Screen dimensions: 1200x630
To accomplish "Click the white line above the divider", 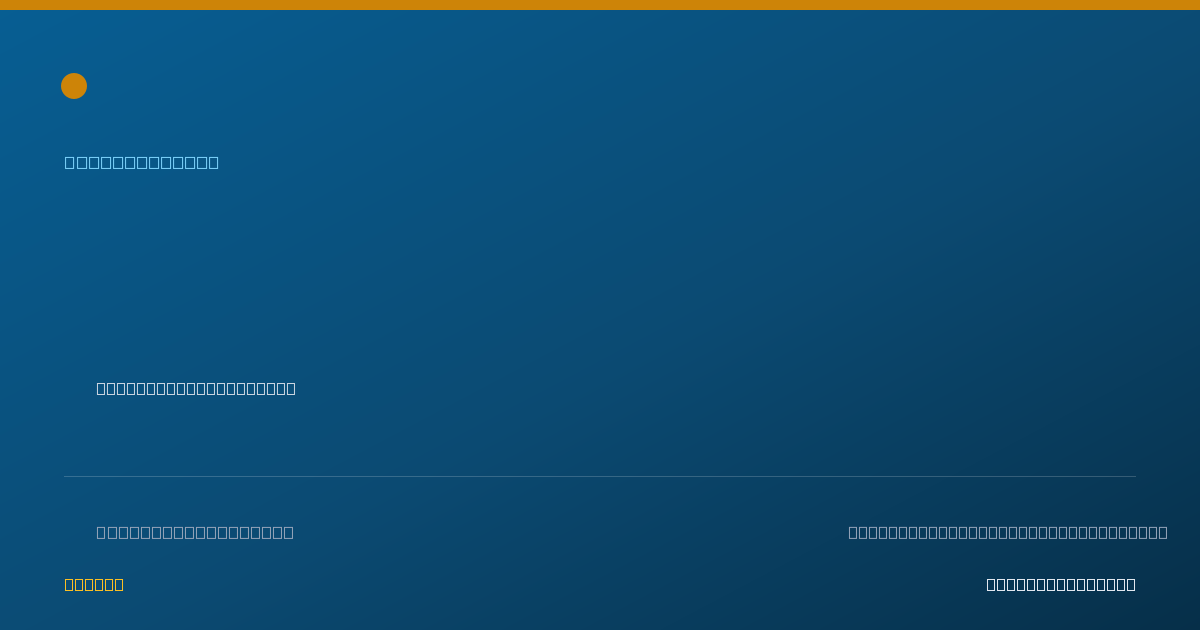I will point(196,388).
